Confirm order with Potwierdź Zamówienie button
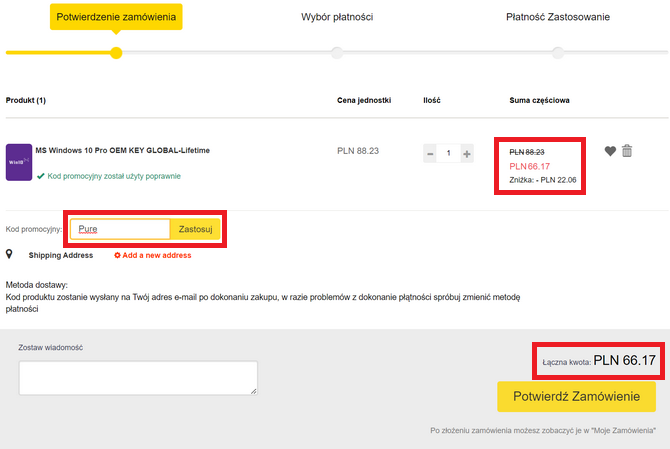This screenshot has height=449, width=670. coord(576,396)
